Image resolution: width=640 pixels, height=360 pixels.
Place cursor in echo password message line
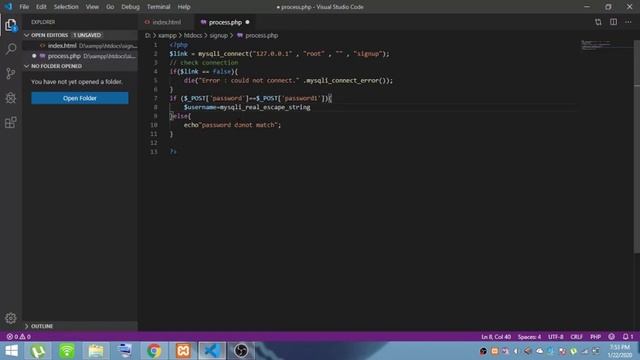pyautogui.click(x=232, y=125)
